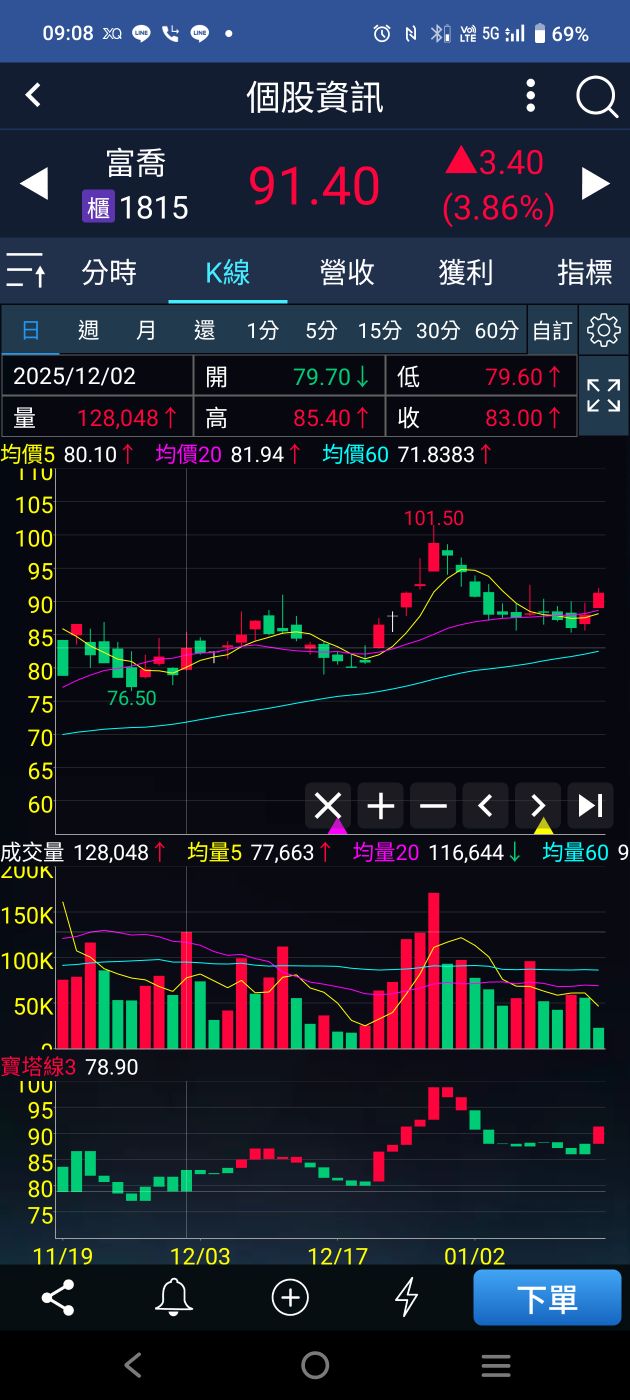Open the 指標 tab
The image size is (630, 1400).
coord(585,272)
